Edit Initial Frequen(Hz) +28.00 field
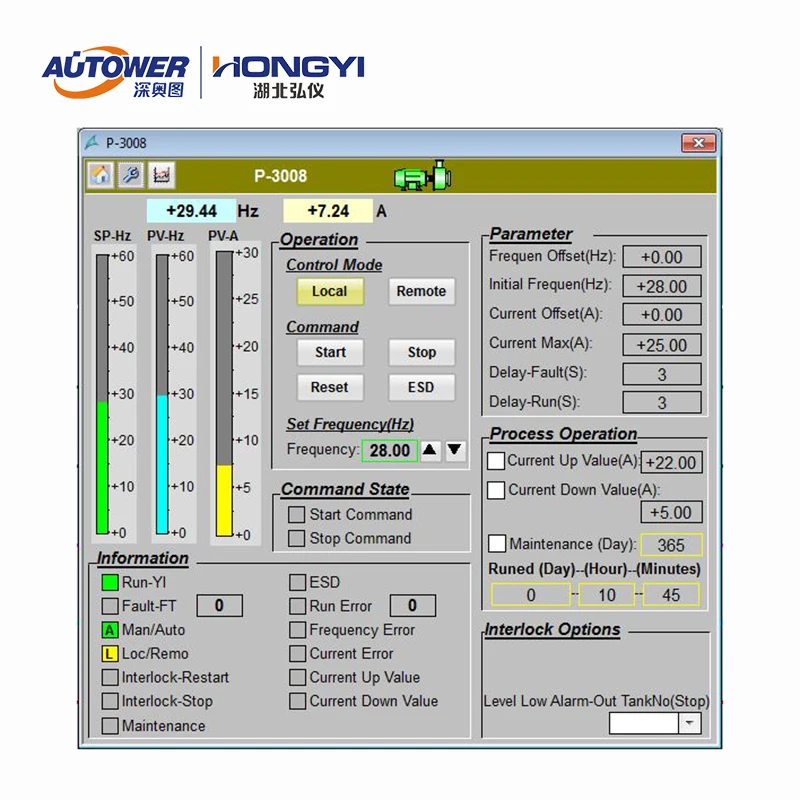Viewport: 800px width, 800px height. coord(662,286)
